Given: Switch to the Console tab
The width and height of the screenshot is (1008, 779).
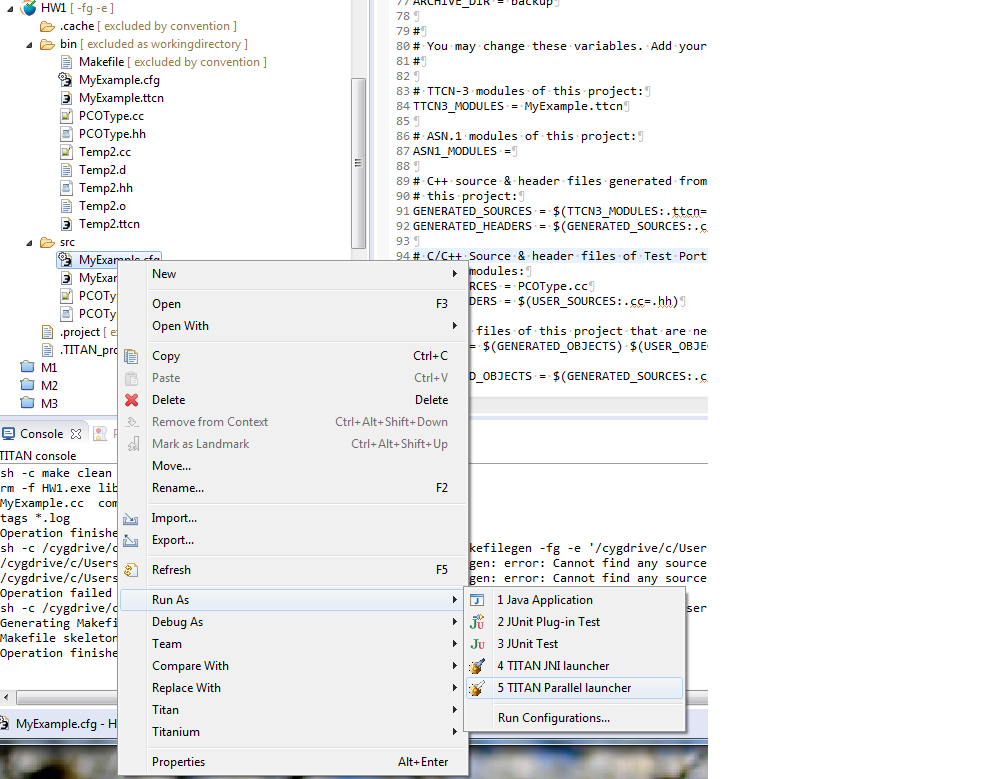Looking at the screenshot, I should tap(41, 434).
